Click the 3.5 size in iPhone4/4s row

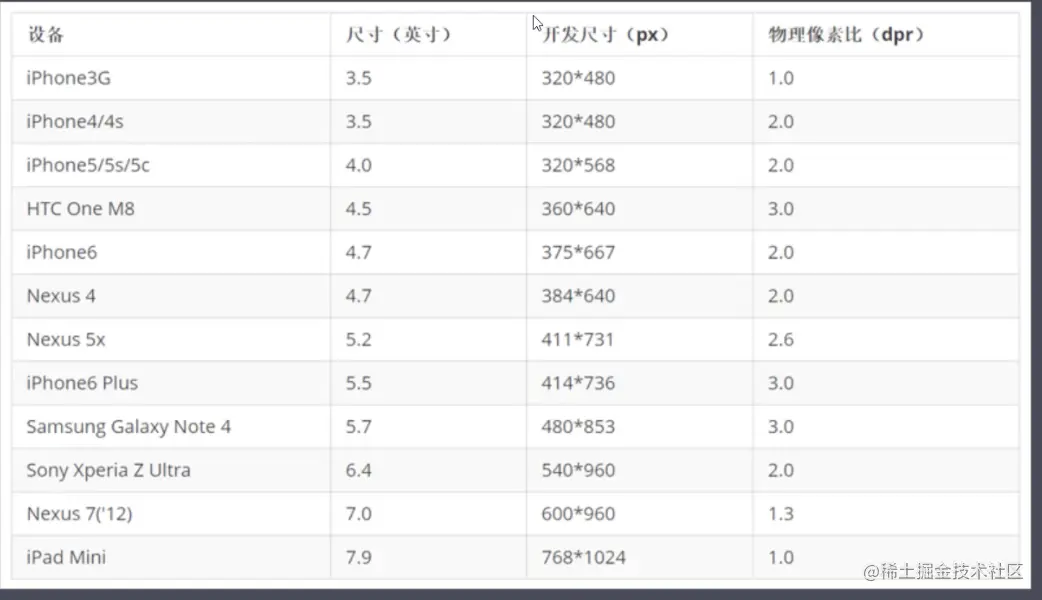(358, 122)
